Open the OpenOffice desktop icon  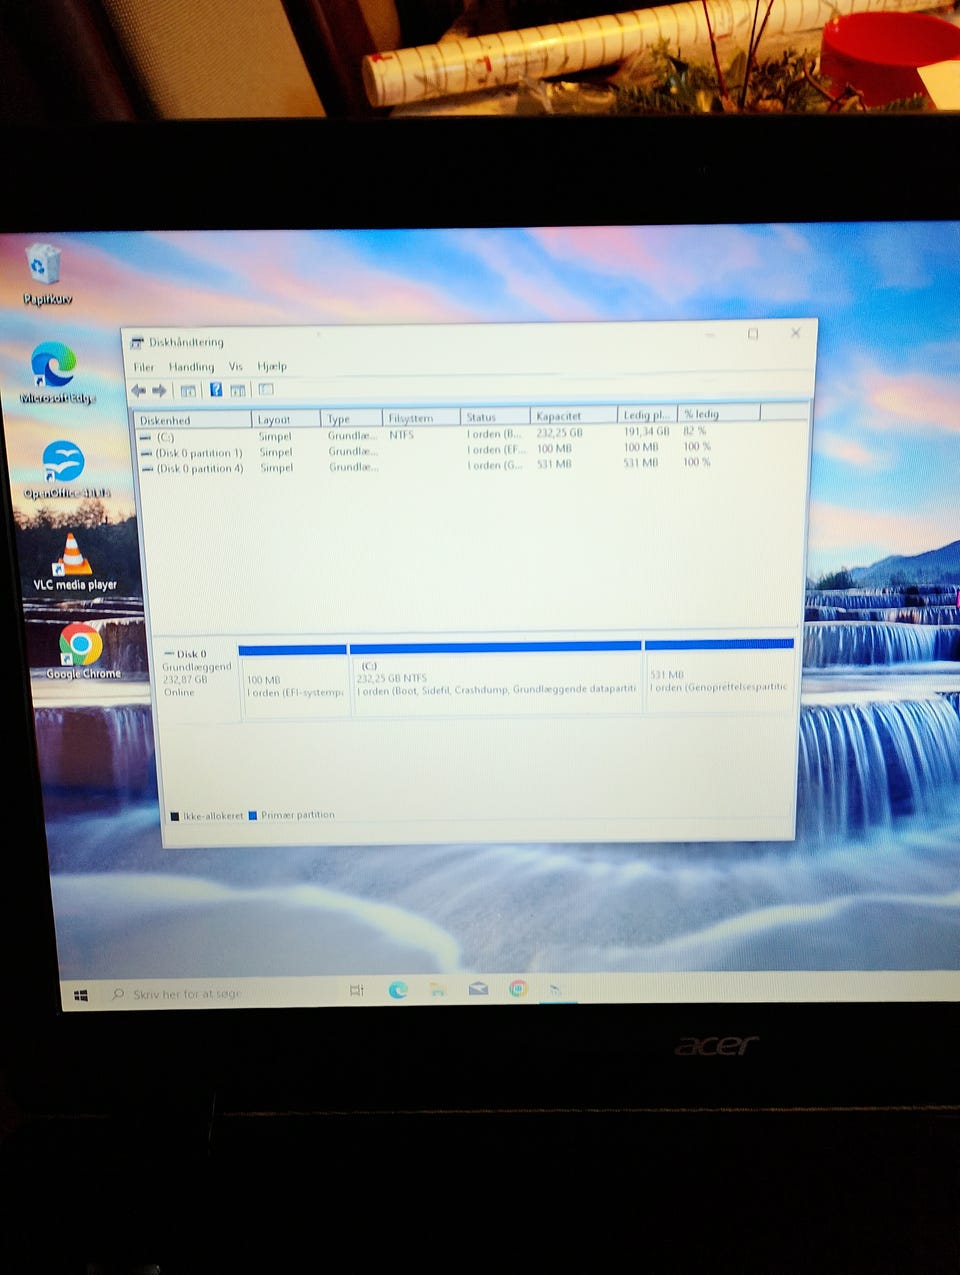coord(65,470)
